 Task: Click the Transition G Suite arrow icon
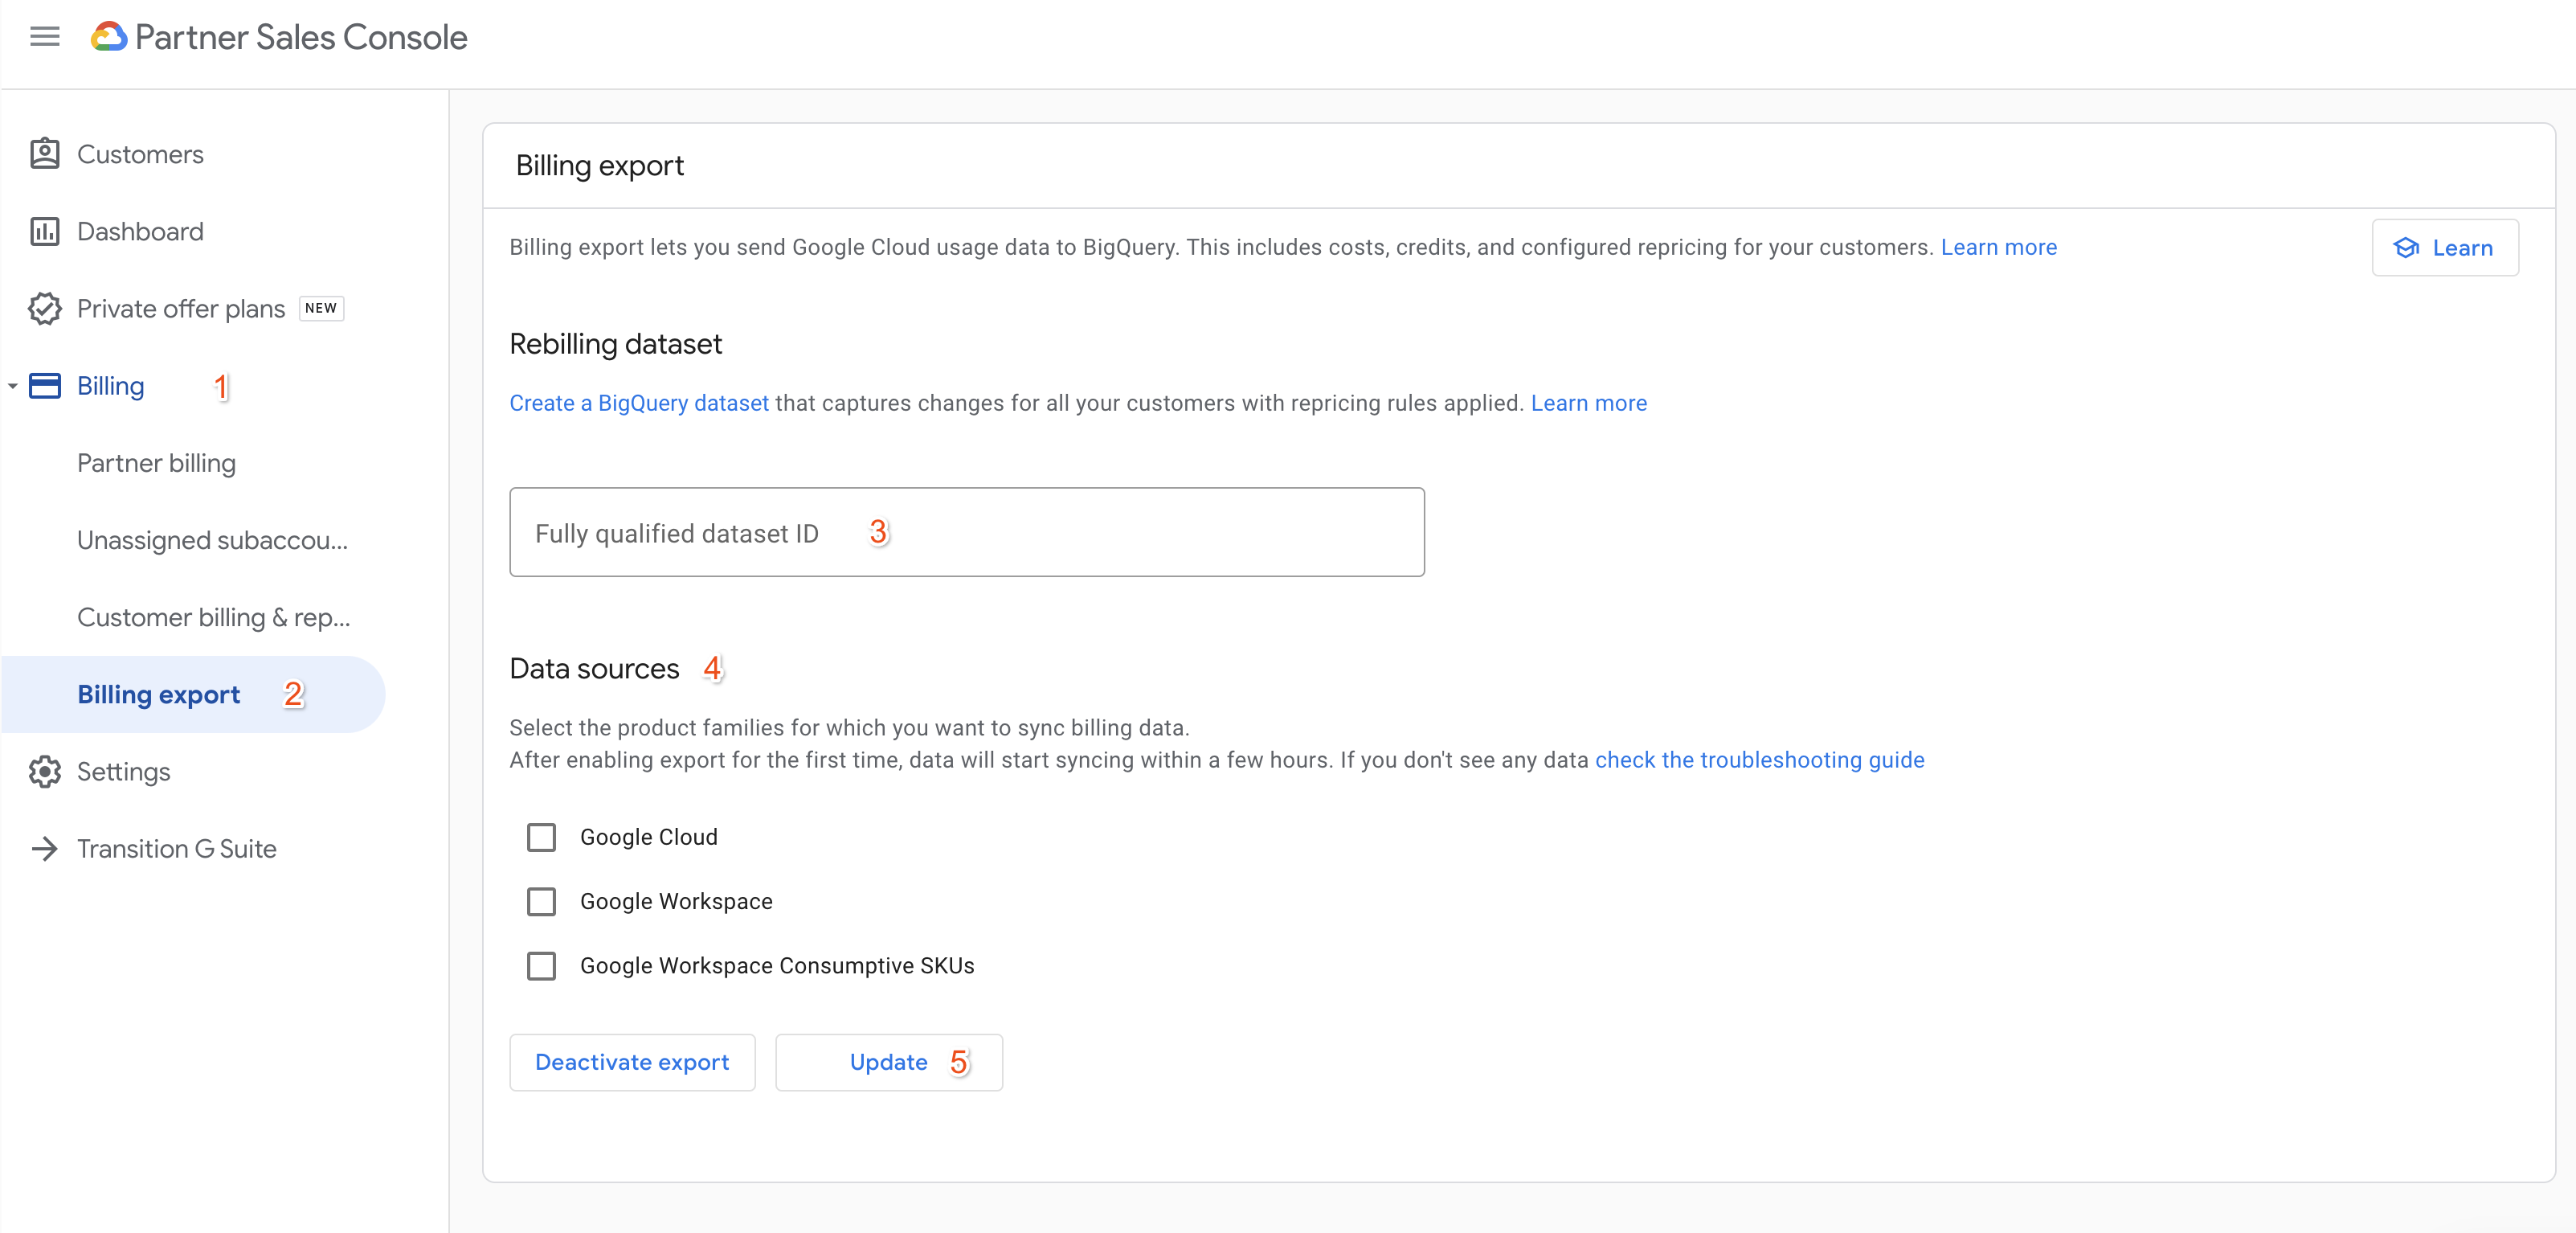46,848
